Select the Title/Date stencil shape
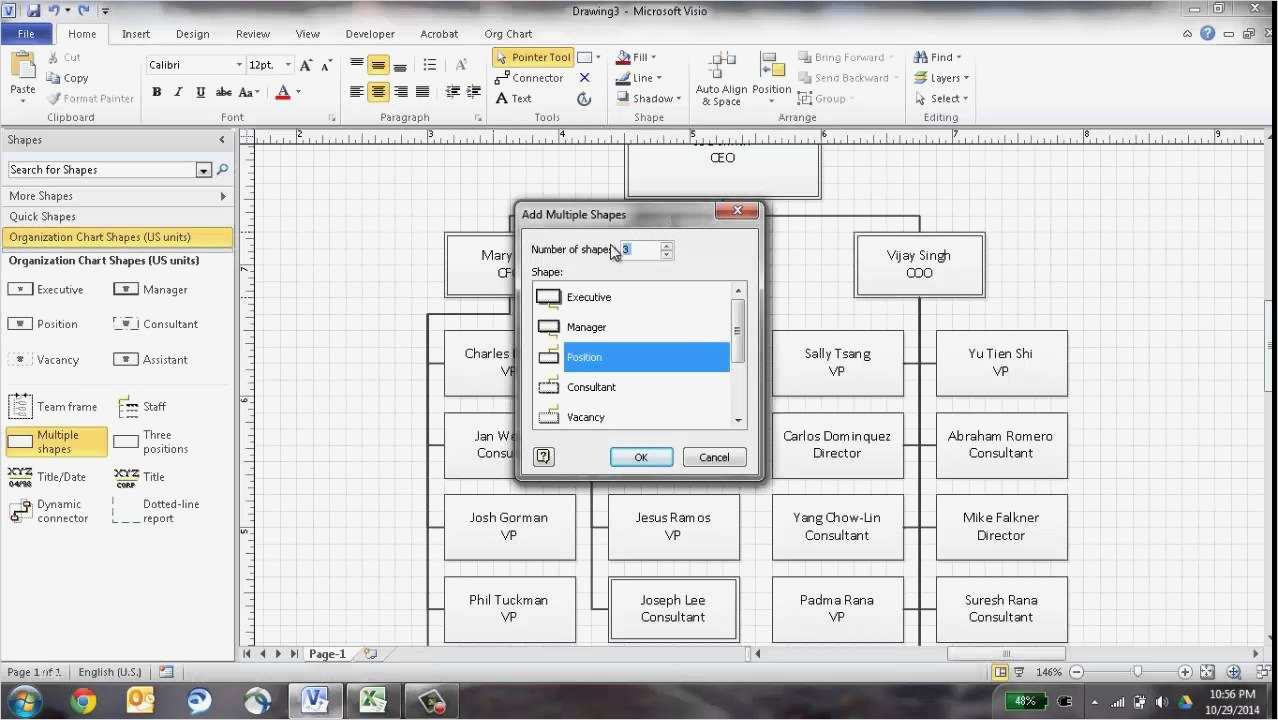The width and height of the screenshot is (1278, 720). (47, 477)
